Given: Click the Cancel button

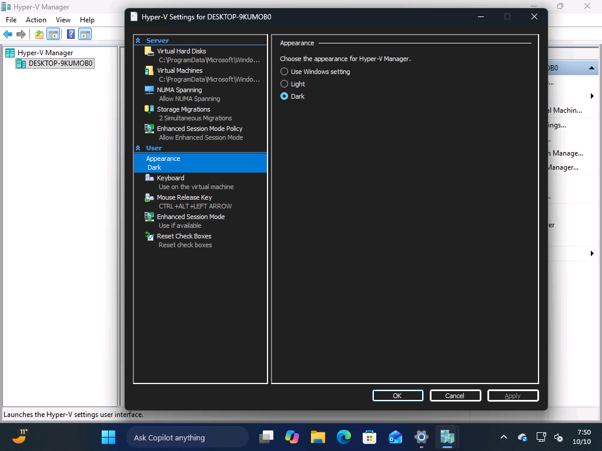Looking at the screenshot, I should point(455,396).
